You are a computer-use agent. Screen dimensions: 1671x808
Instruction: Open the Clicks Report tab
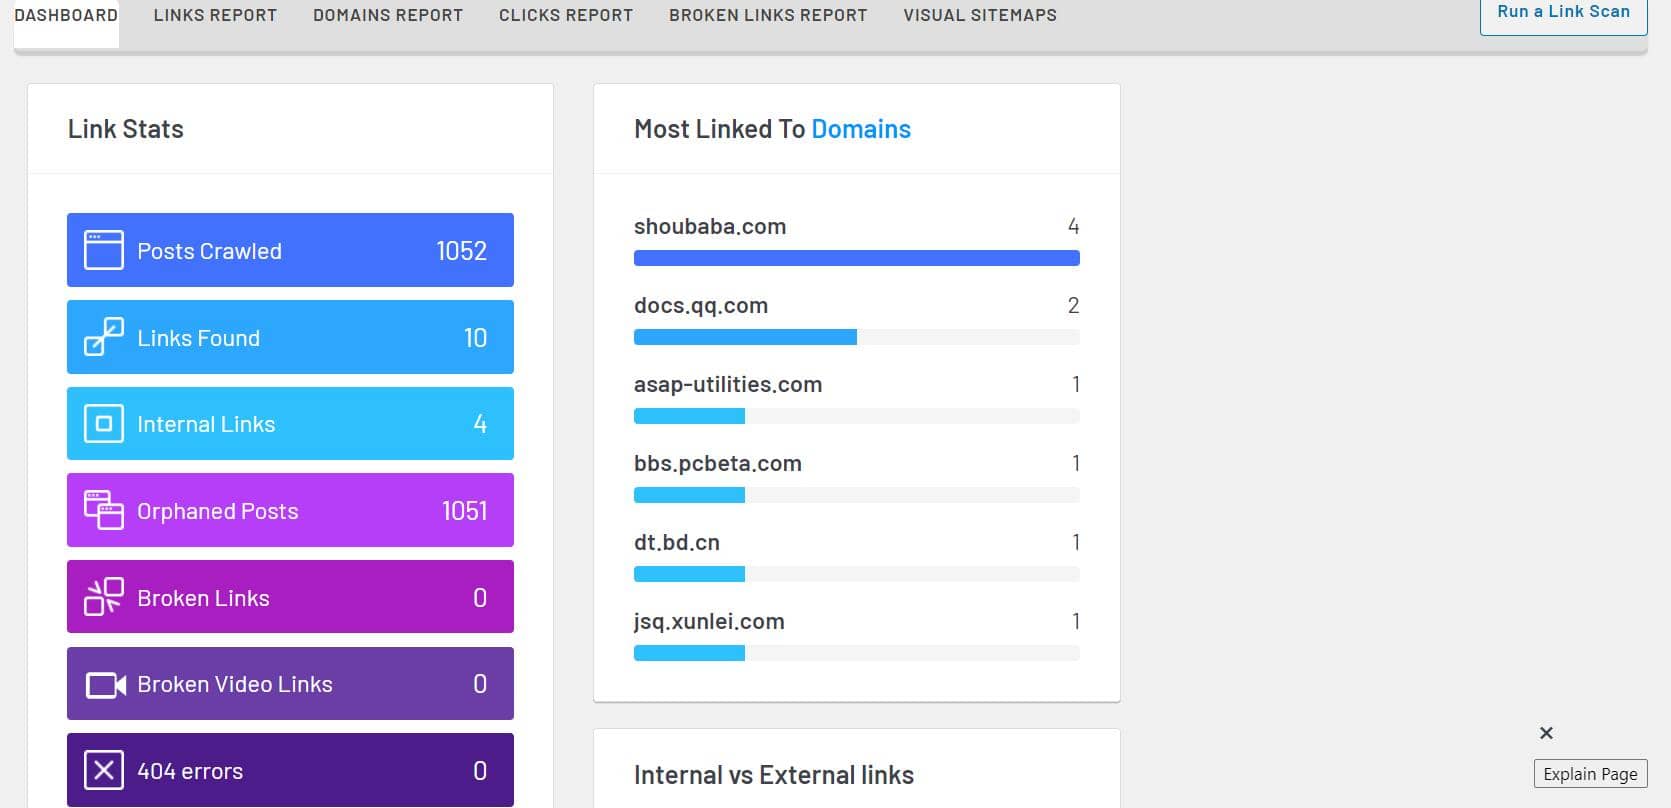[566, 16]
